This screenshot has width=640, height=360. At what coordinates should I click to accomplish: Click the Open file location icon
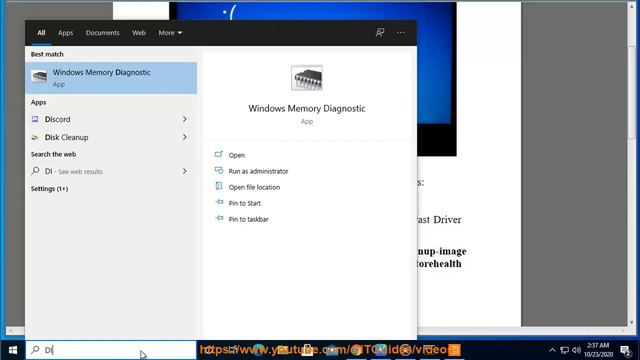[219, 187]
